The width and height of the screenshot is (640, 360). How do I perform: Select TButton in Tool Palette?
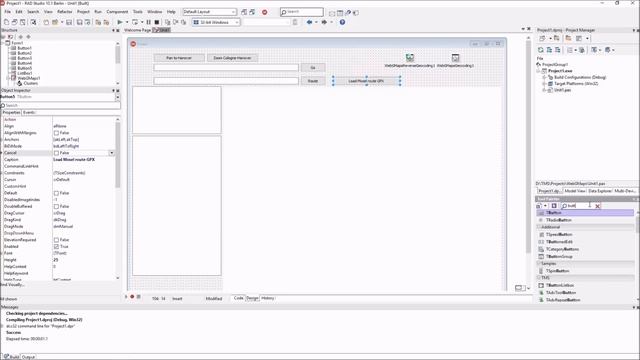pyautogui.click(x=585, y=213)
